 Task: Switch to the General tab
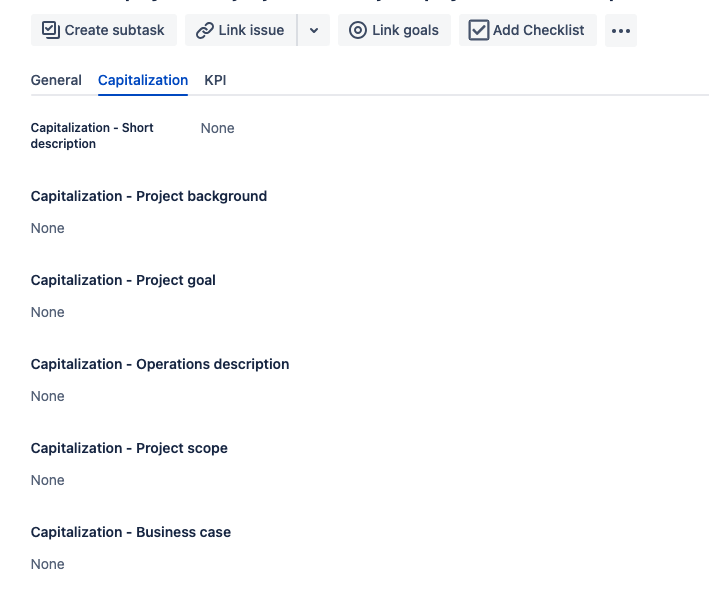[x=56, y=80]
